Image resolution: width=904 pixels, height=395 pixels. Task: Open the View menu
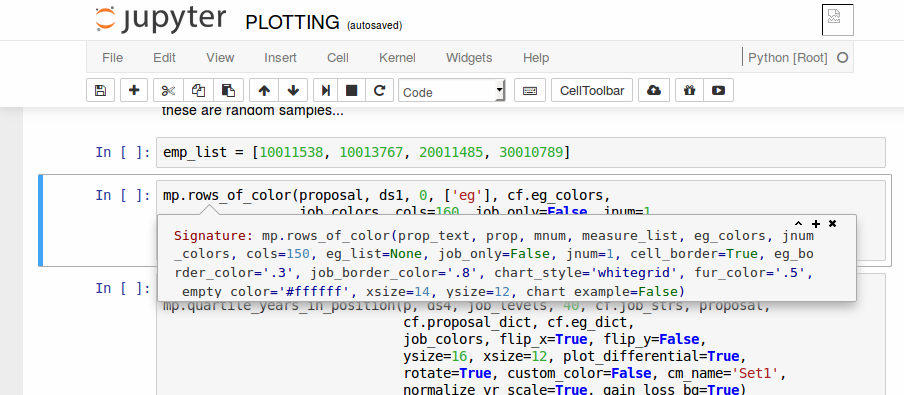click(220, 58)
